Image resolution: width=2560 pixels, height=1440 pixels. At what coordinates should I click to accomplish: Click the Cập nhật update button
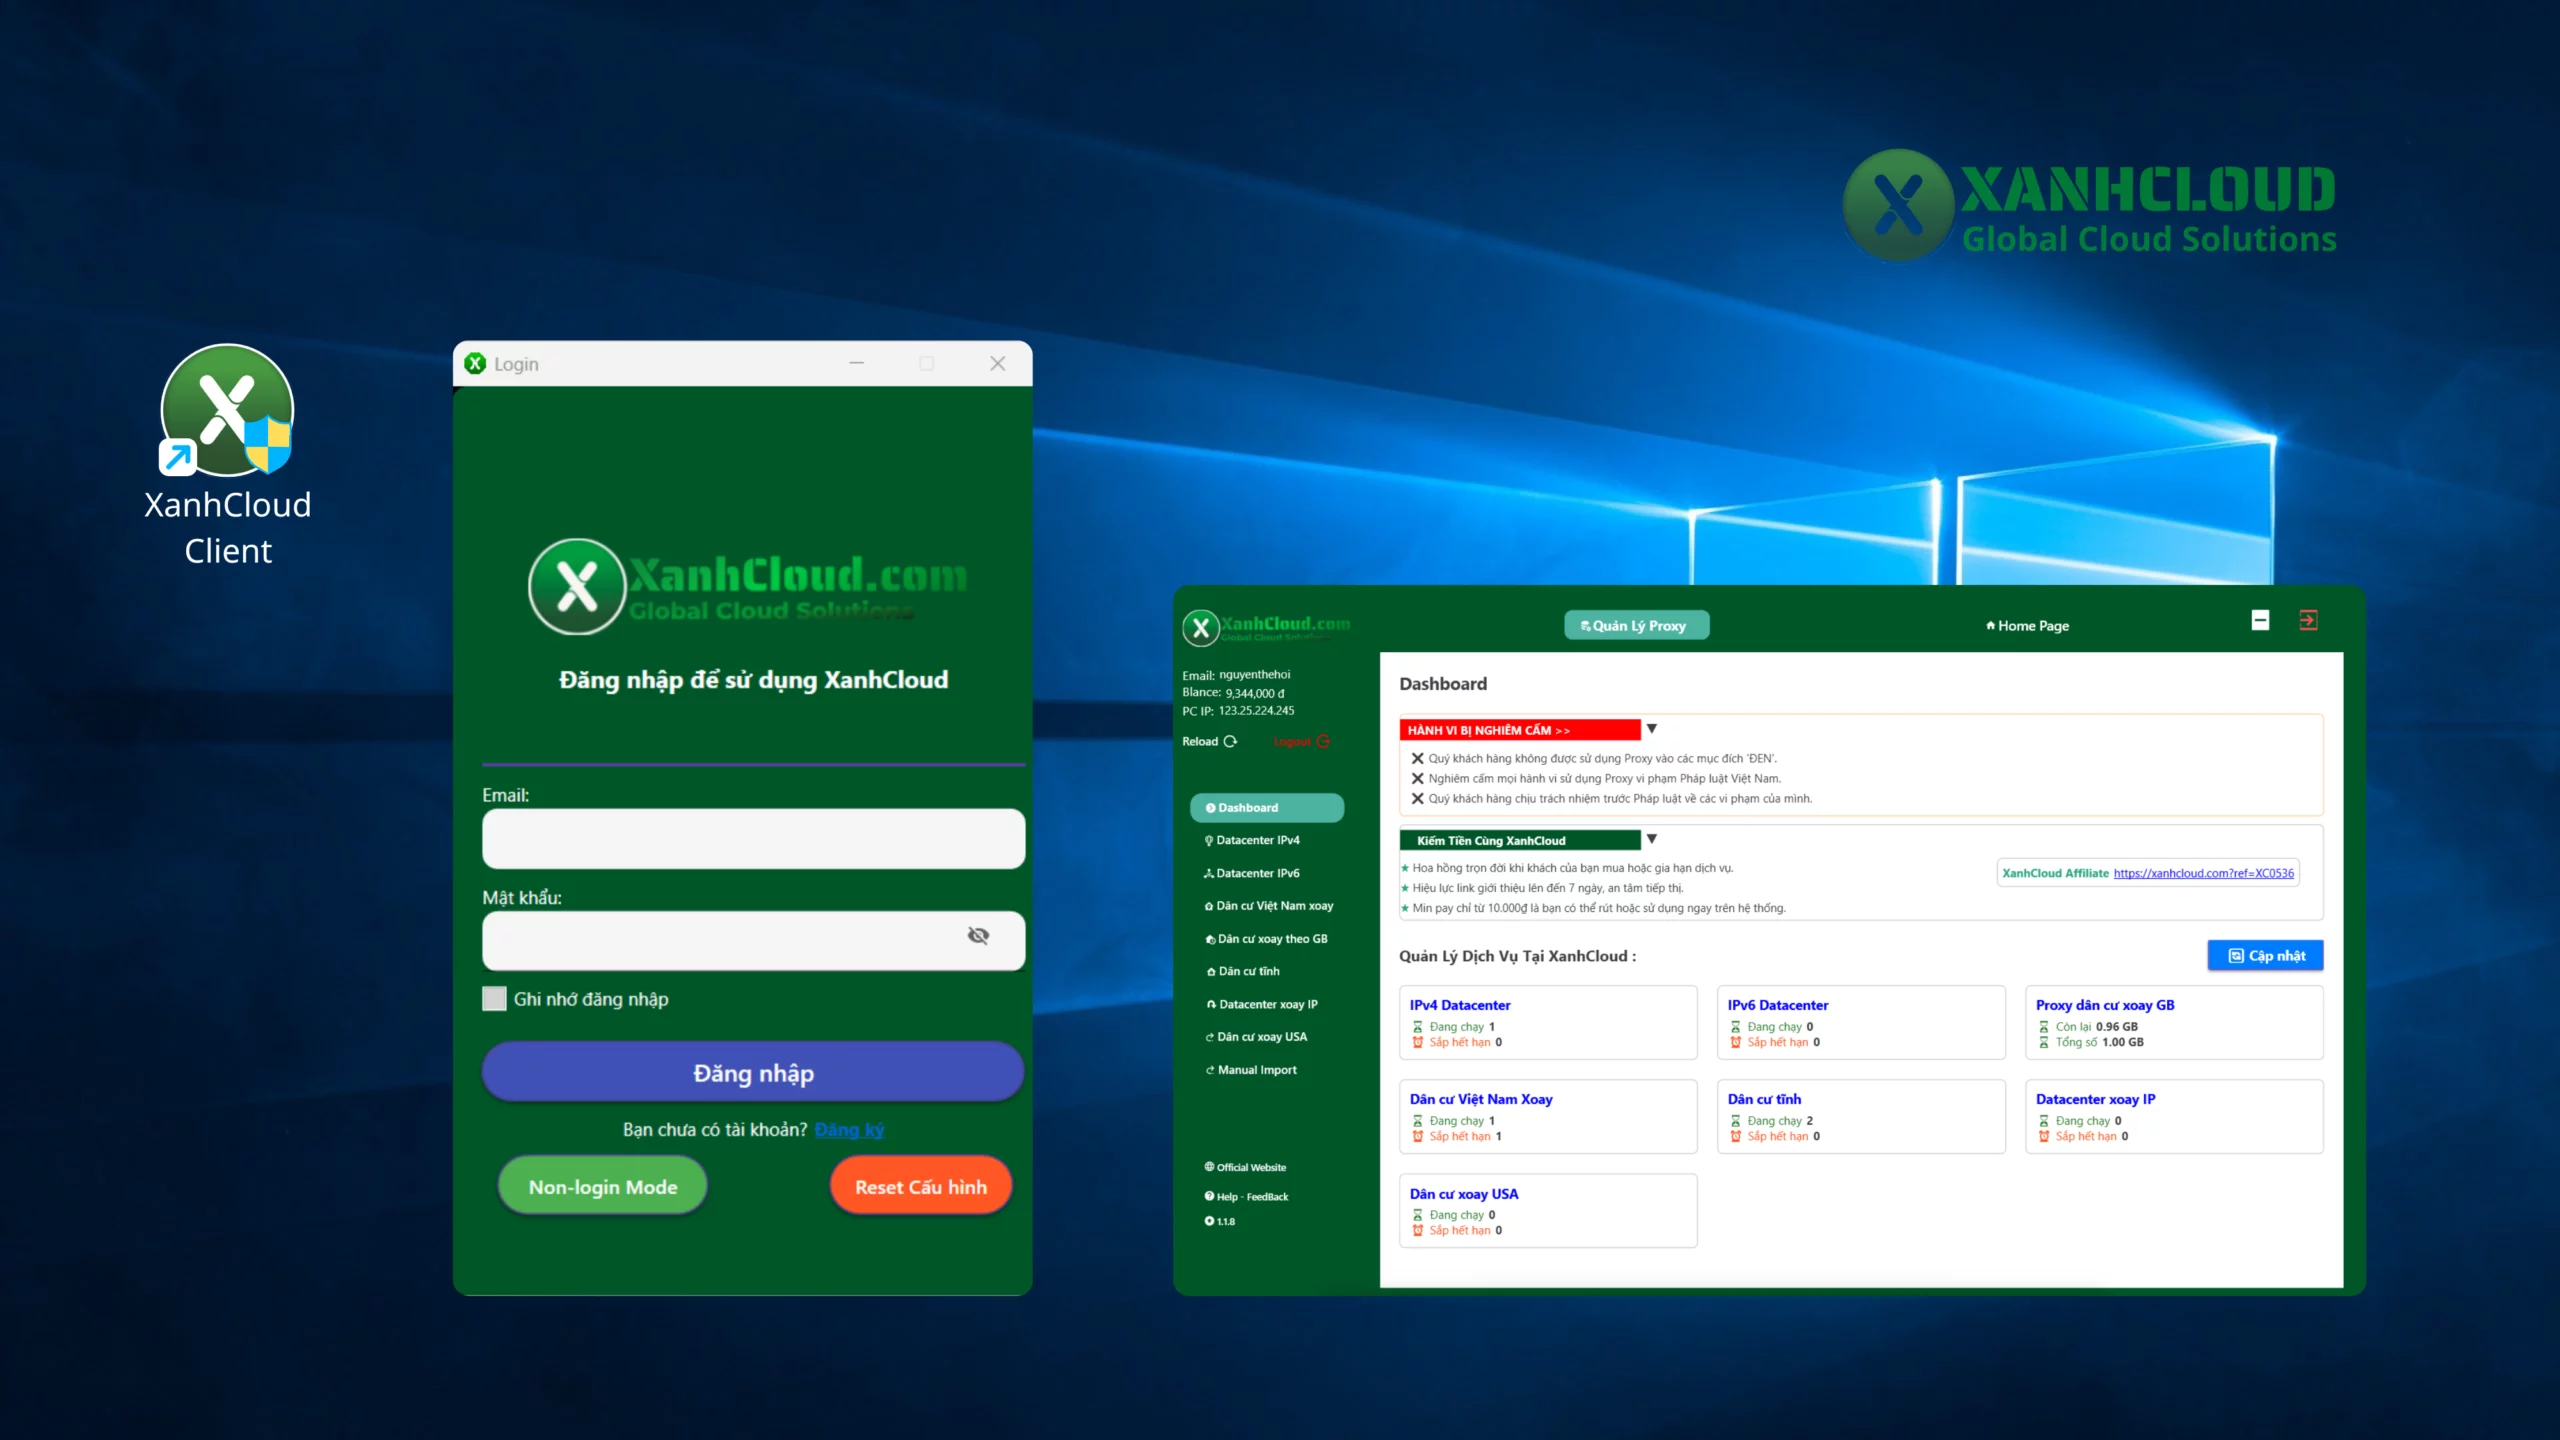2265,956
